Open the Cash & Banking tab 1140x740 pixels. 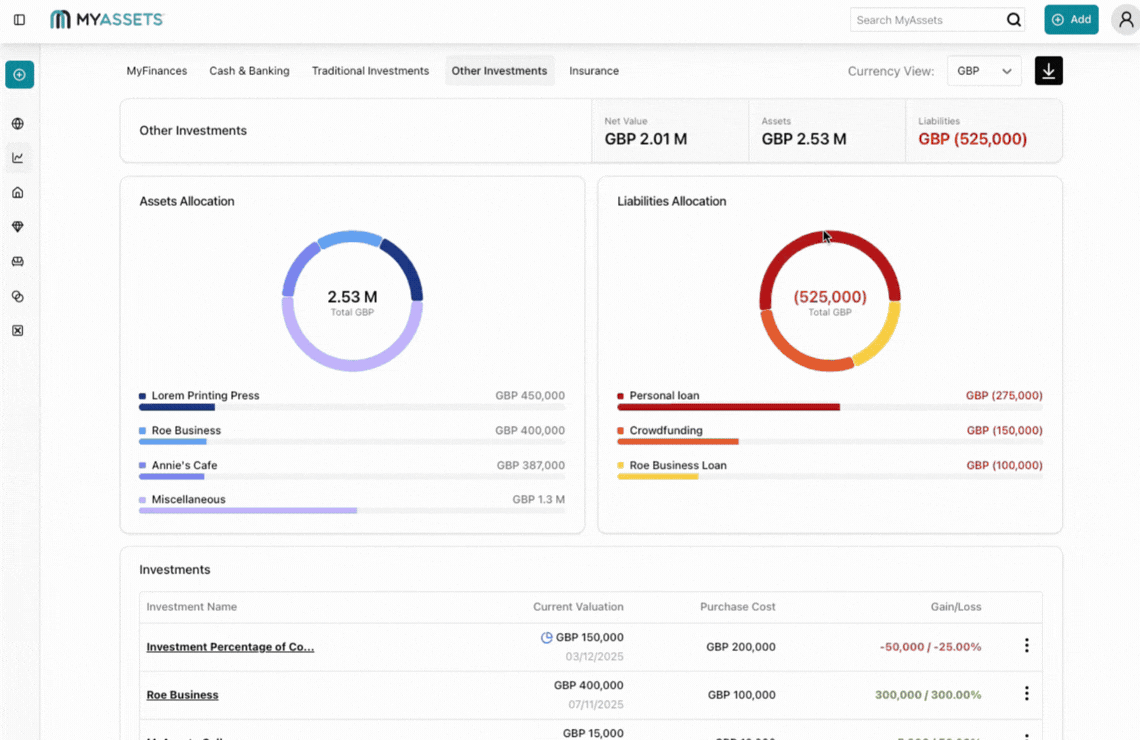(x=249, y=70)
